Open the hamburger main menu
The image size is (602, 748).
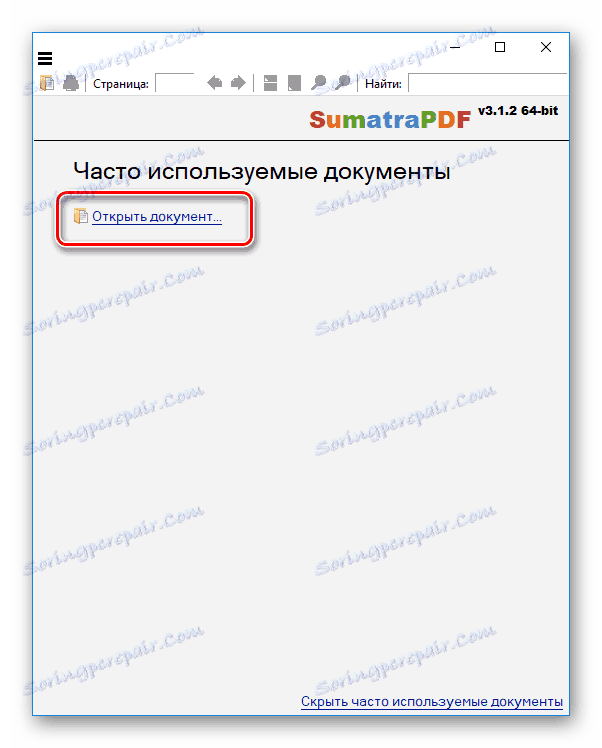click(x=45, y=58)
